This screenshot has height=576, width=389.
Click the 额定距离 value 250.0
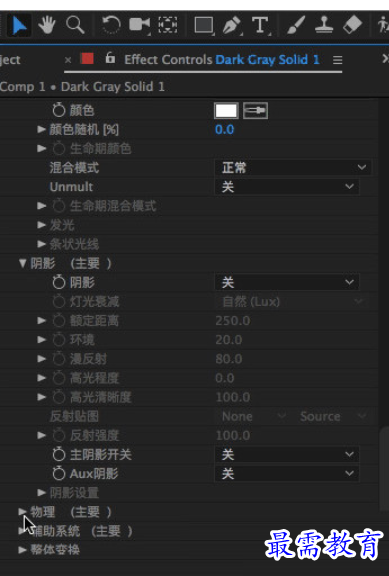(x=233, y=321)
